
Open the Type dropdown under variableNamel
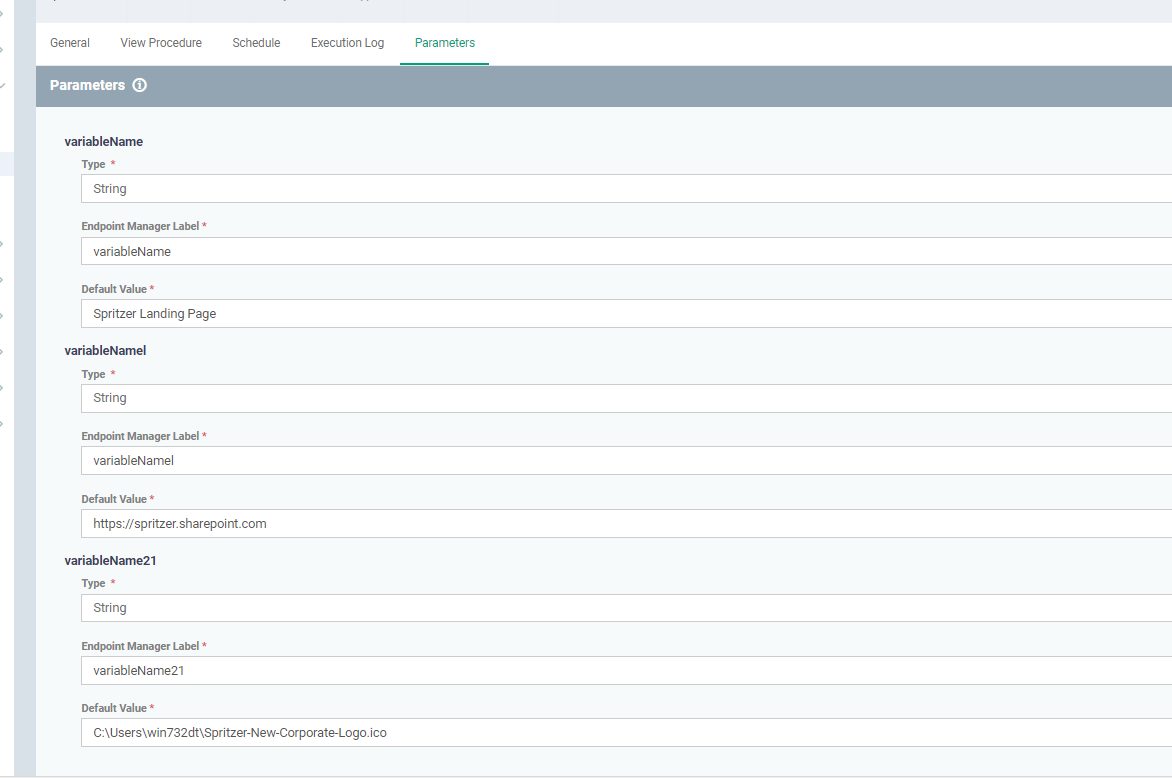[626, 398]
